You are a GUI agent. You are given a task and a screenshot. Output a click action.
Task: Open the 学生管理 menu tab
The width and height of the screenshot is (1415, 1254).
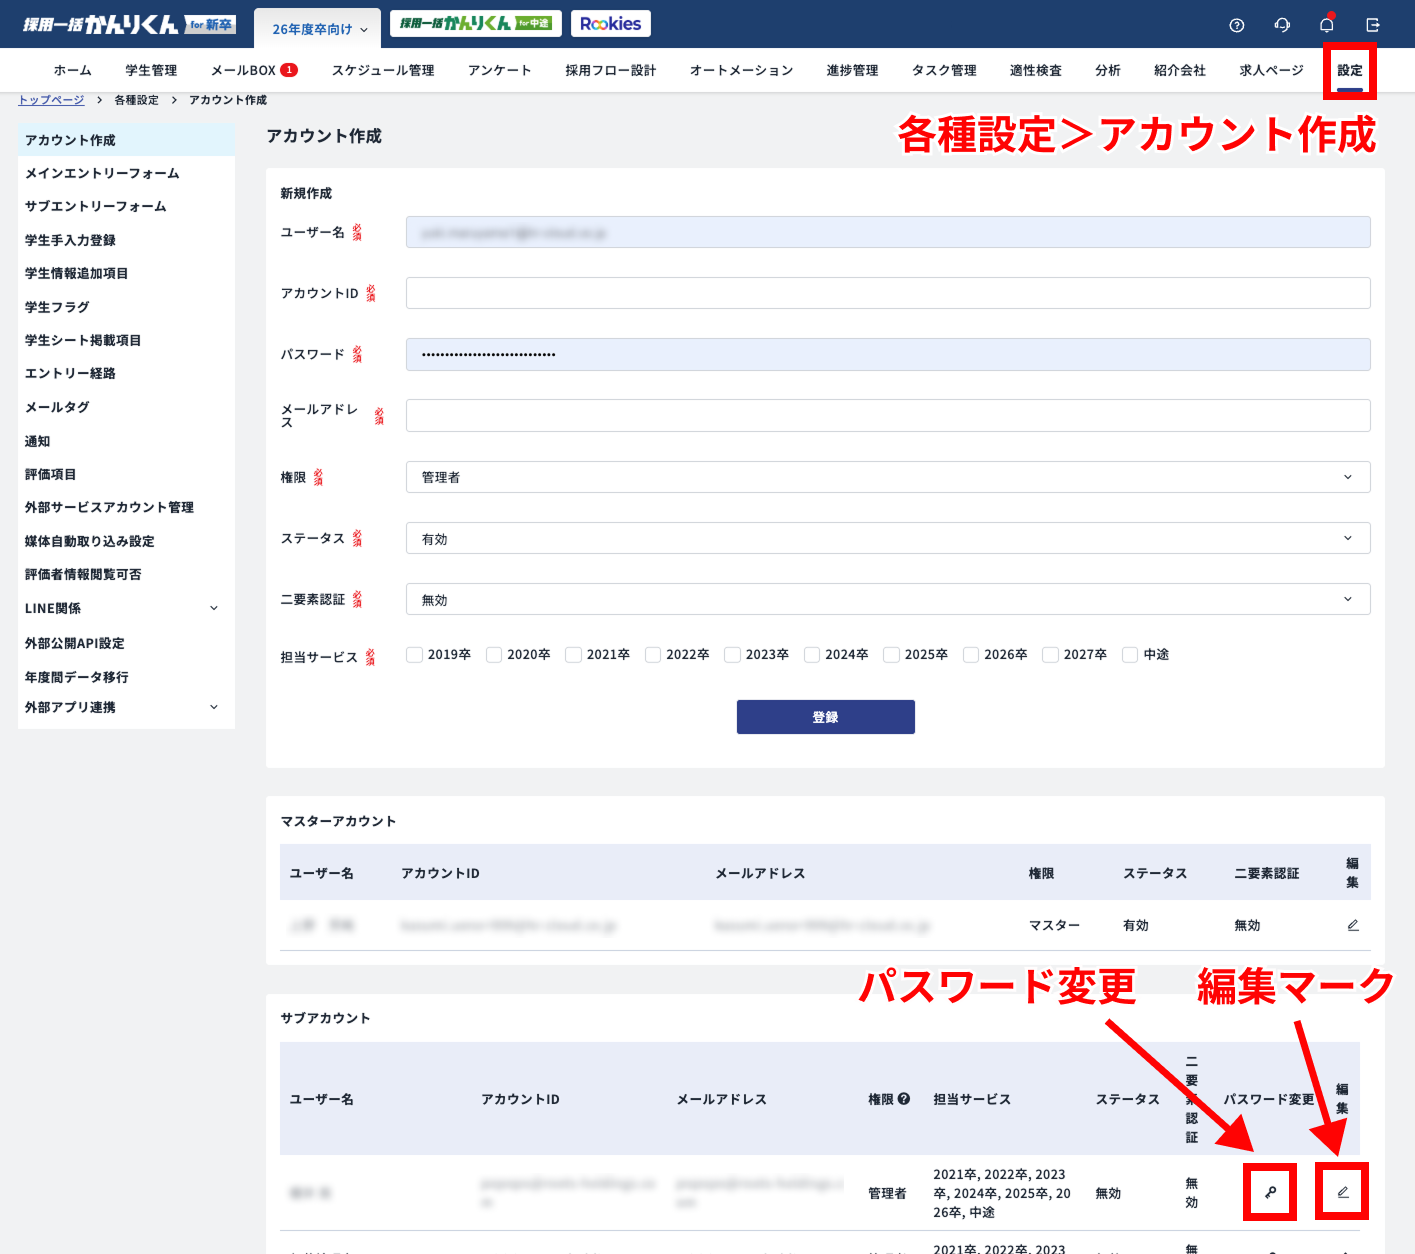click(151, 70)
